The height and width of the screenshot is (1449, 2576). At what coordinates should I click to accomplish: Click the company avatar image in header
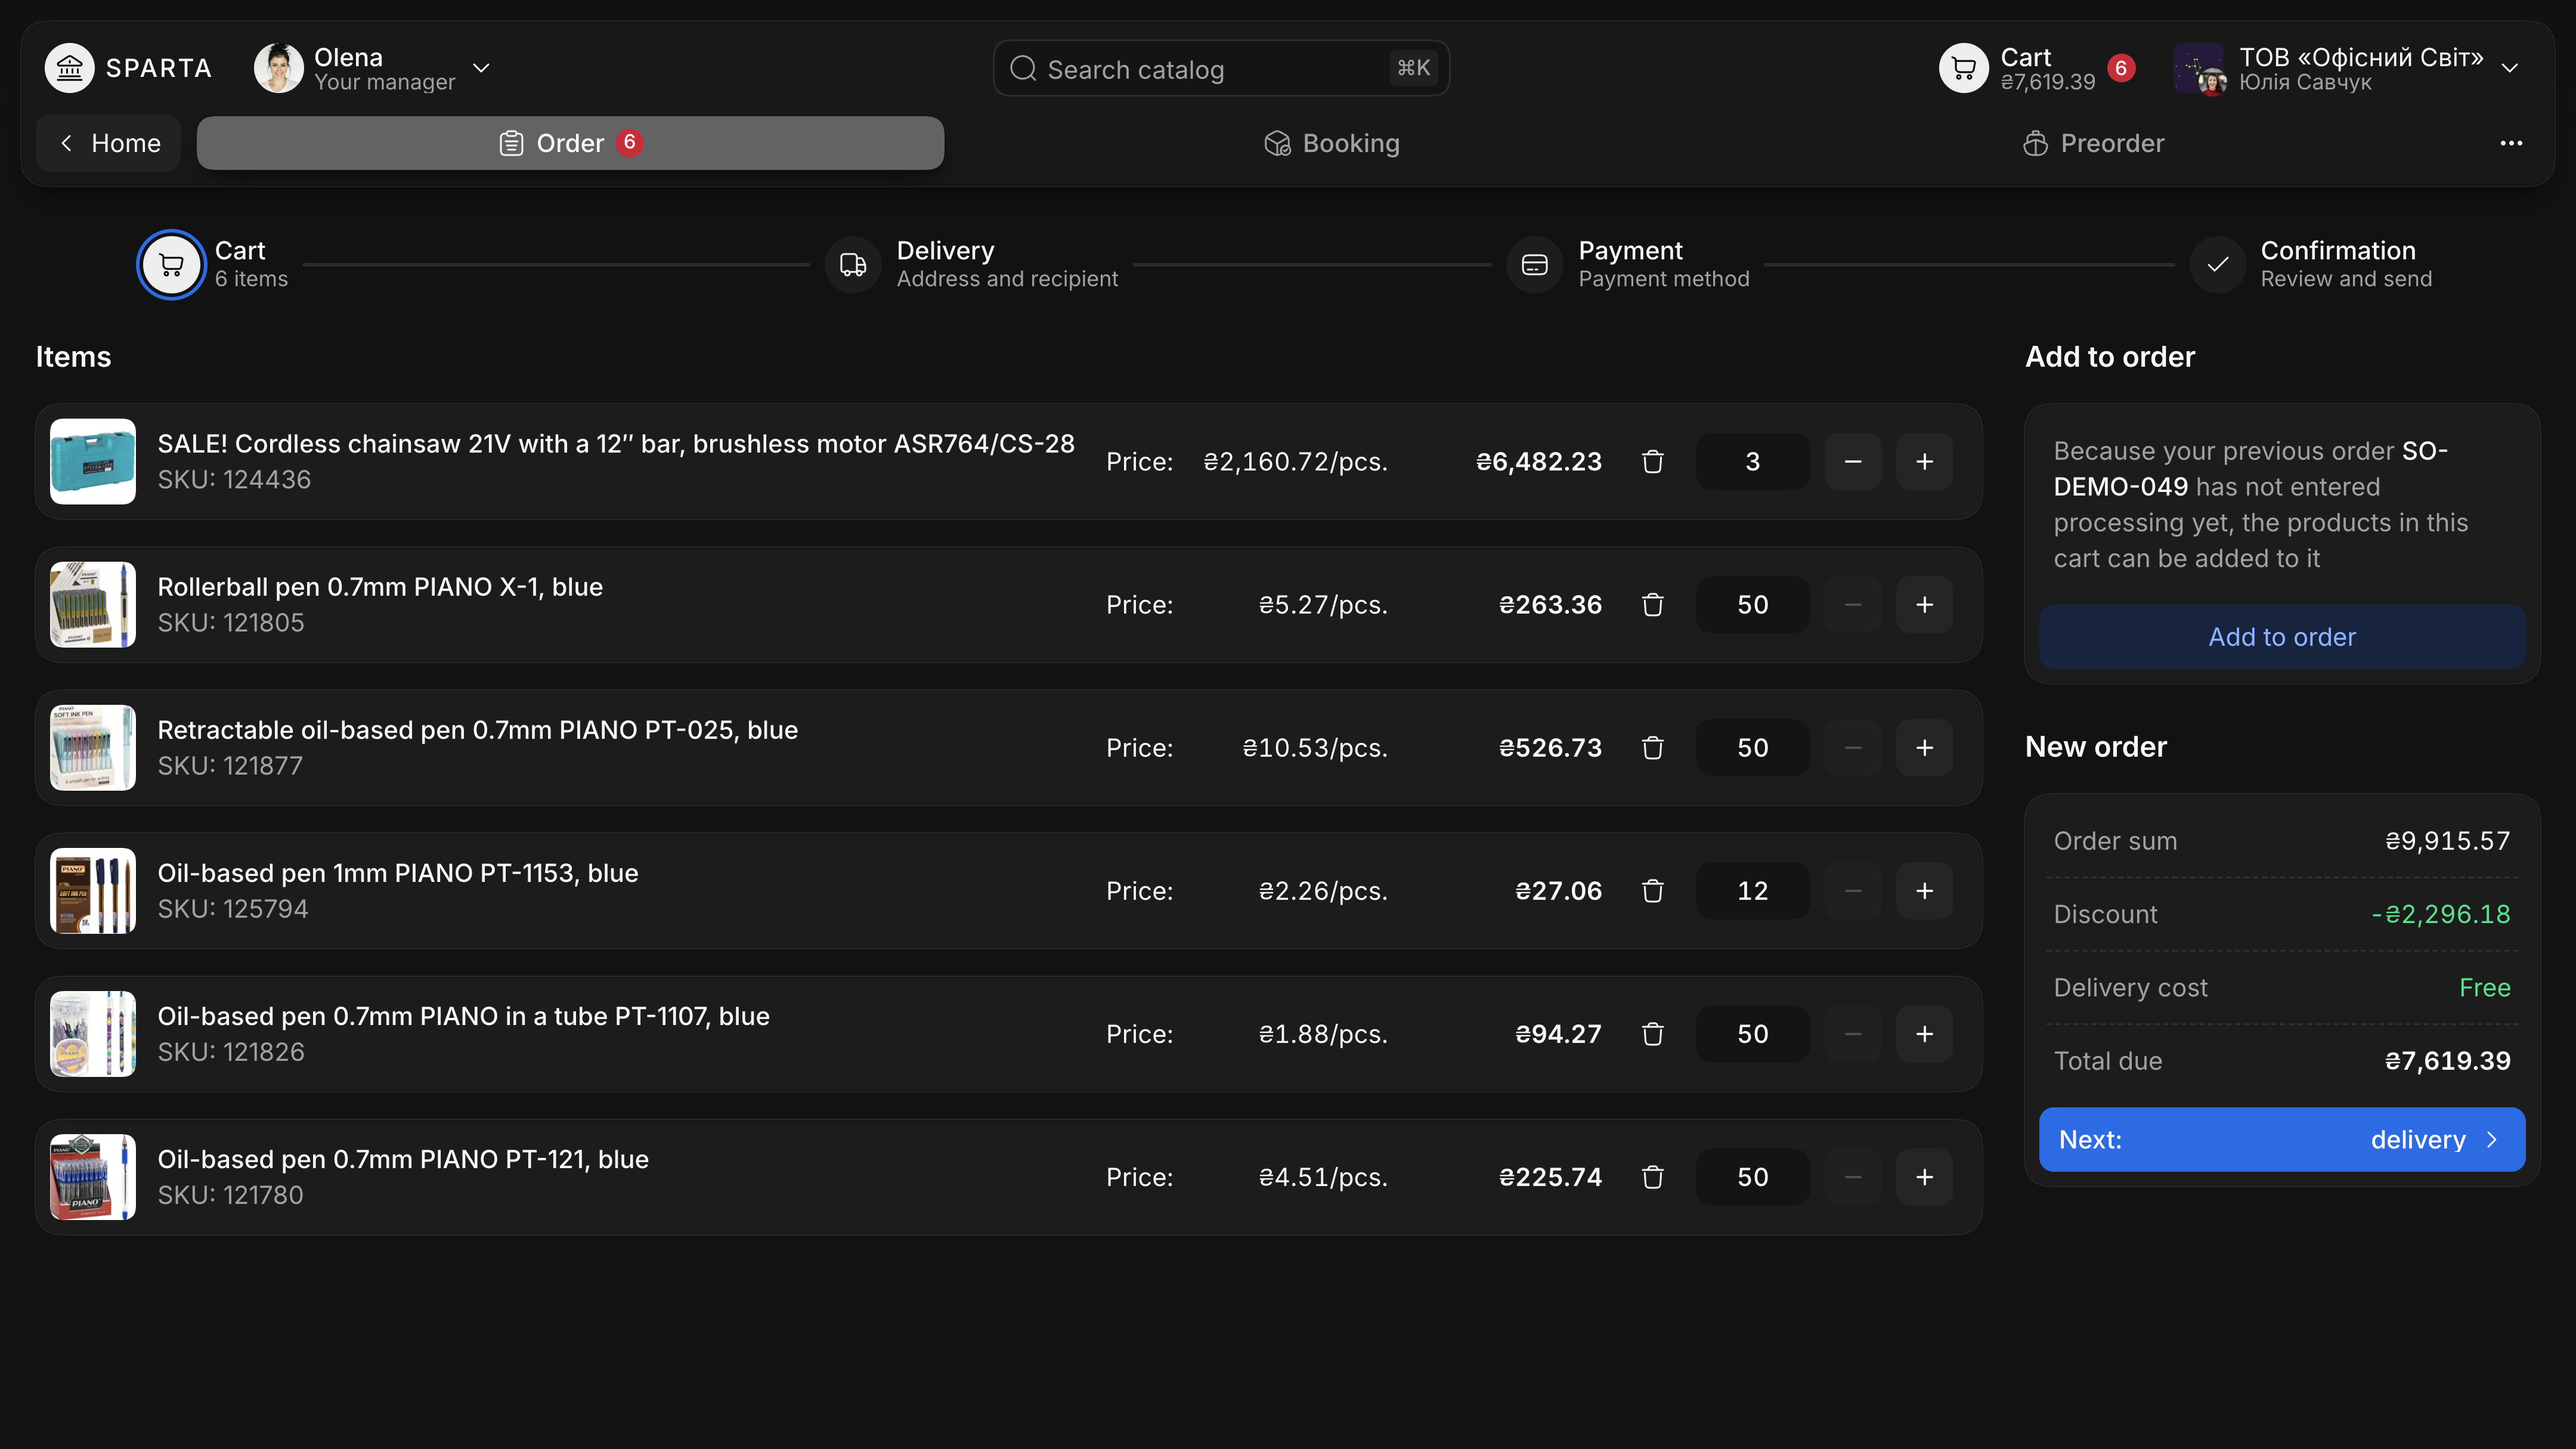2199,68
